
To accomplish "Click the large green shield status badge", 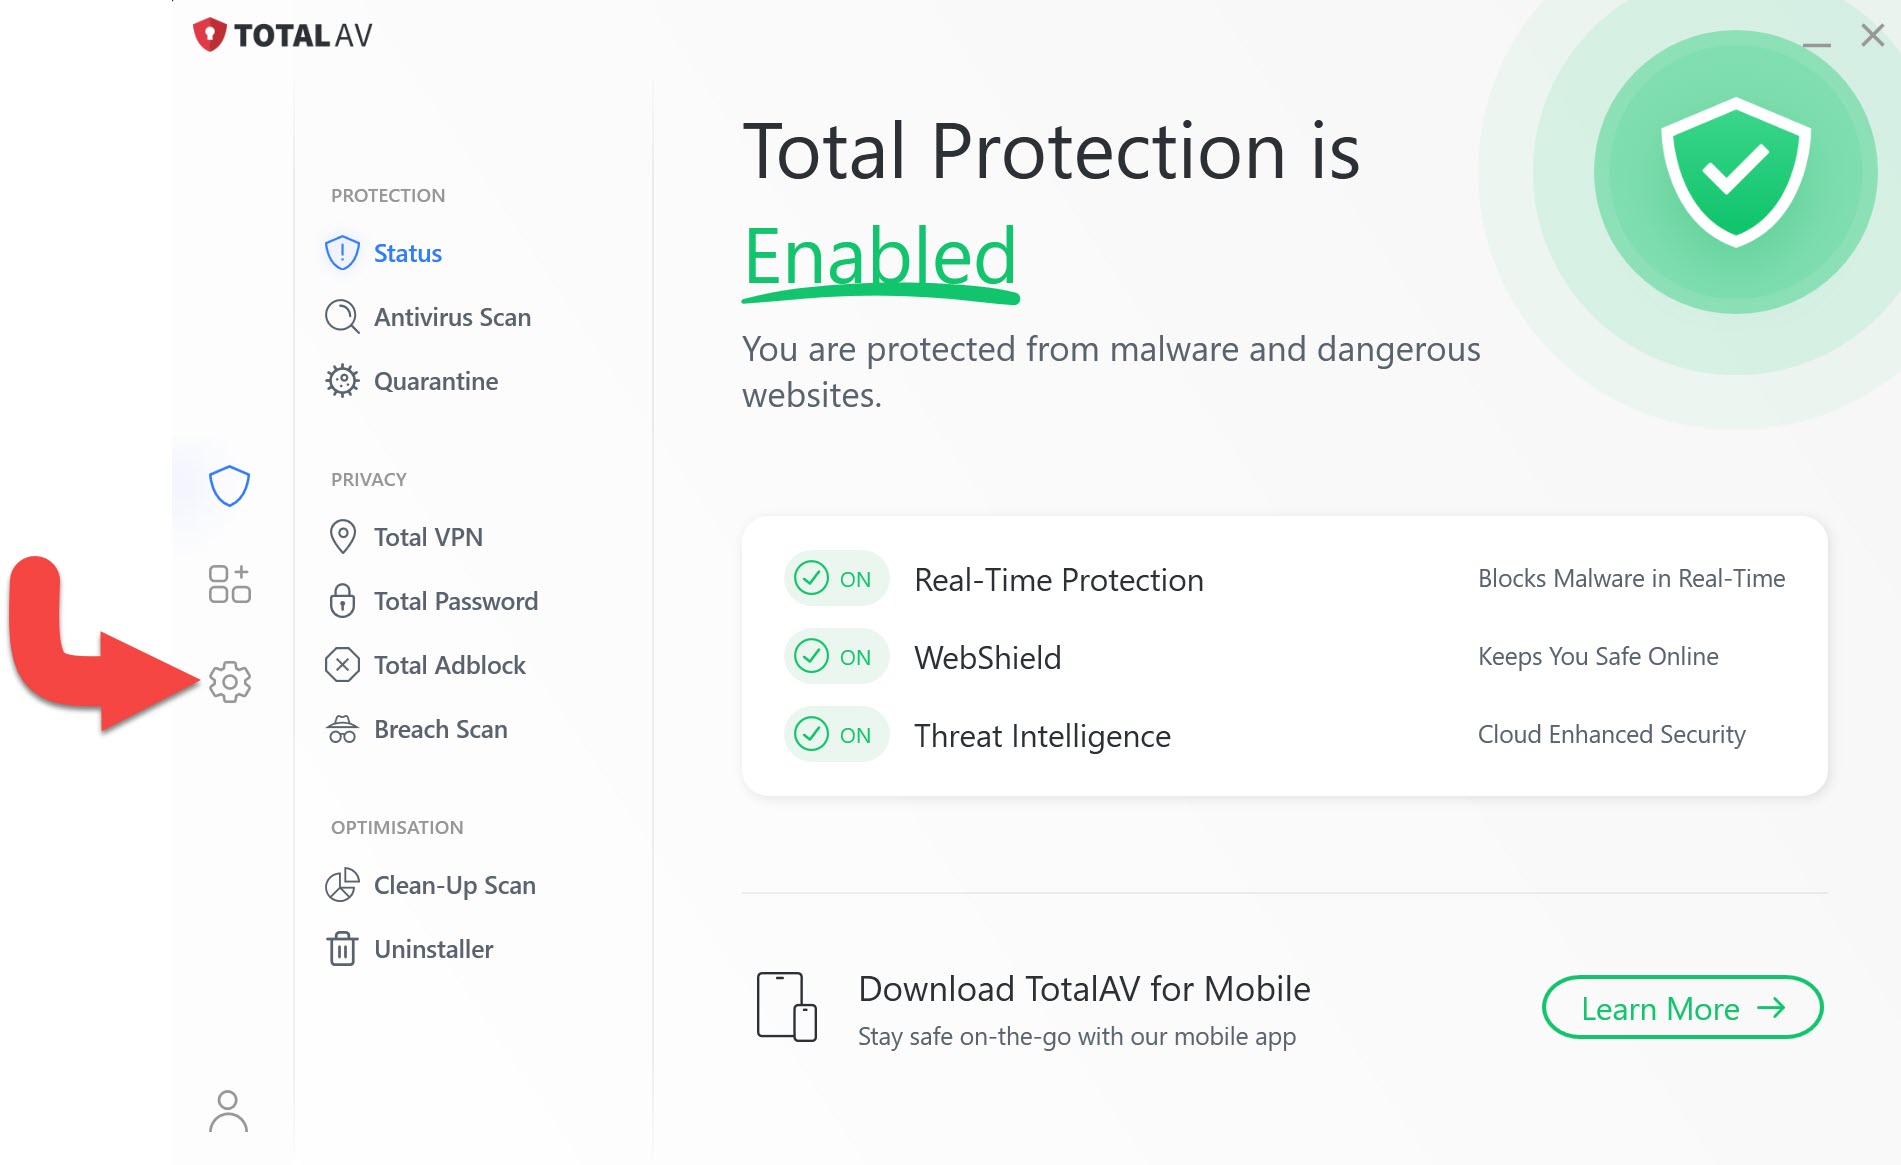I will (1735, 172).
